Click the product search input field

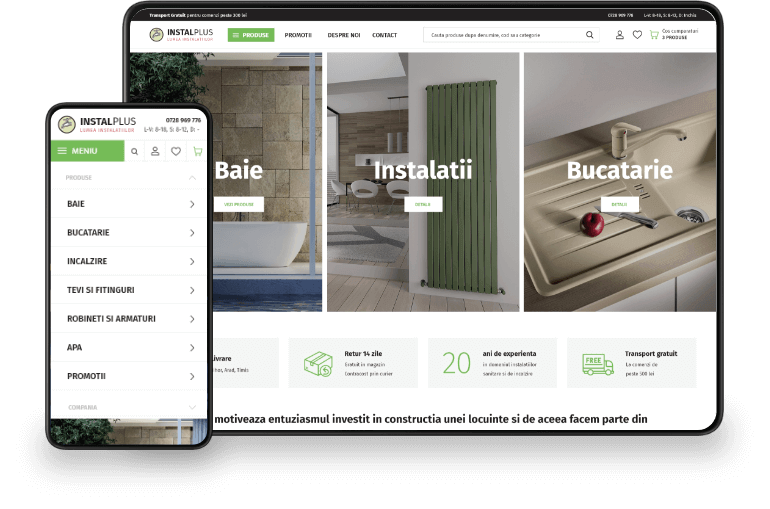click(504, 35)
